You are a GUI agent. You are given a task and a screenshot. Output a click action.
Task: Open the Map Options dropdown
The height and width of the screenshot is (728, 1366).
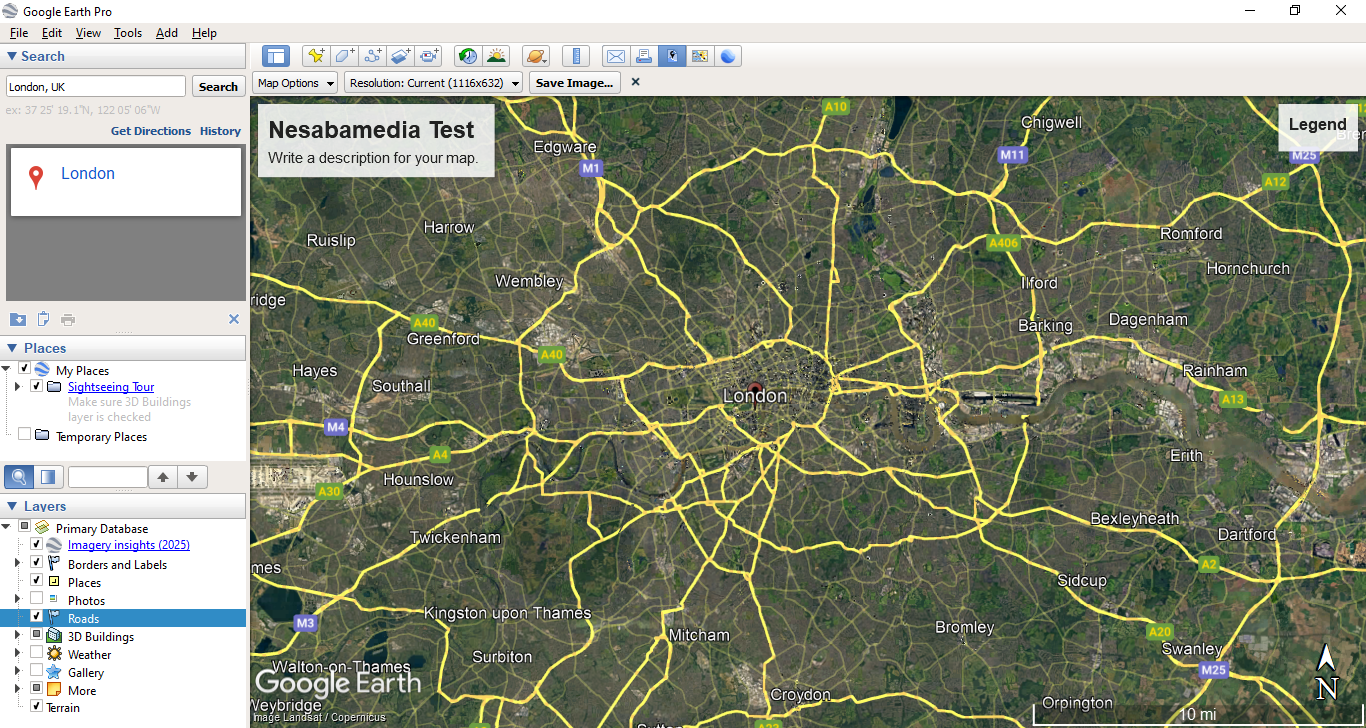295,83
